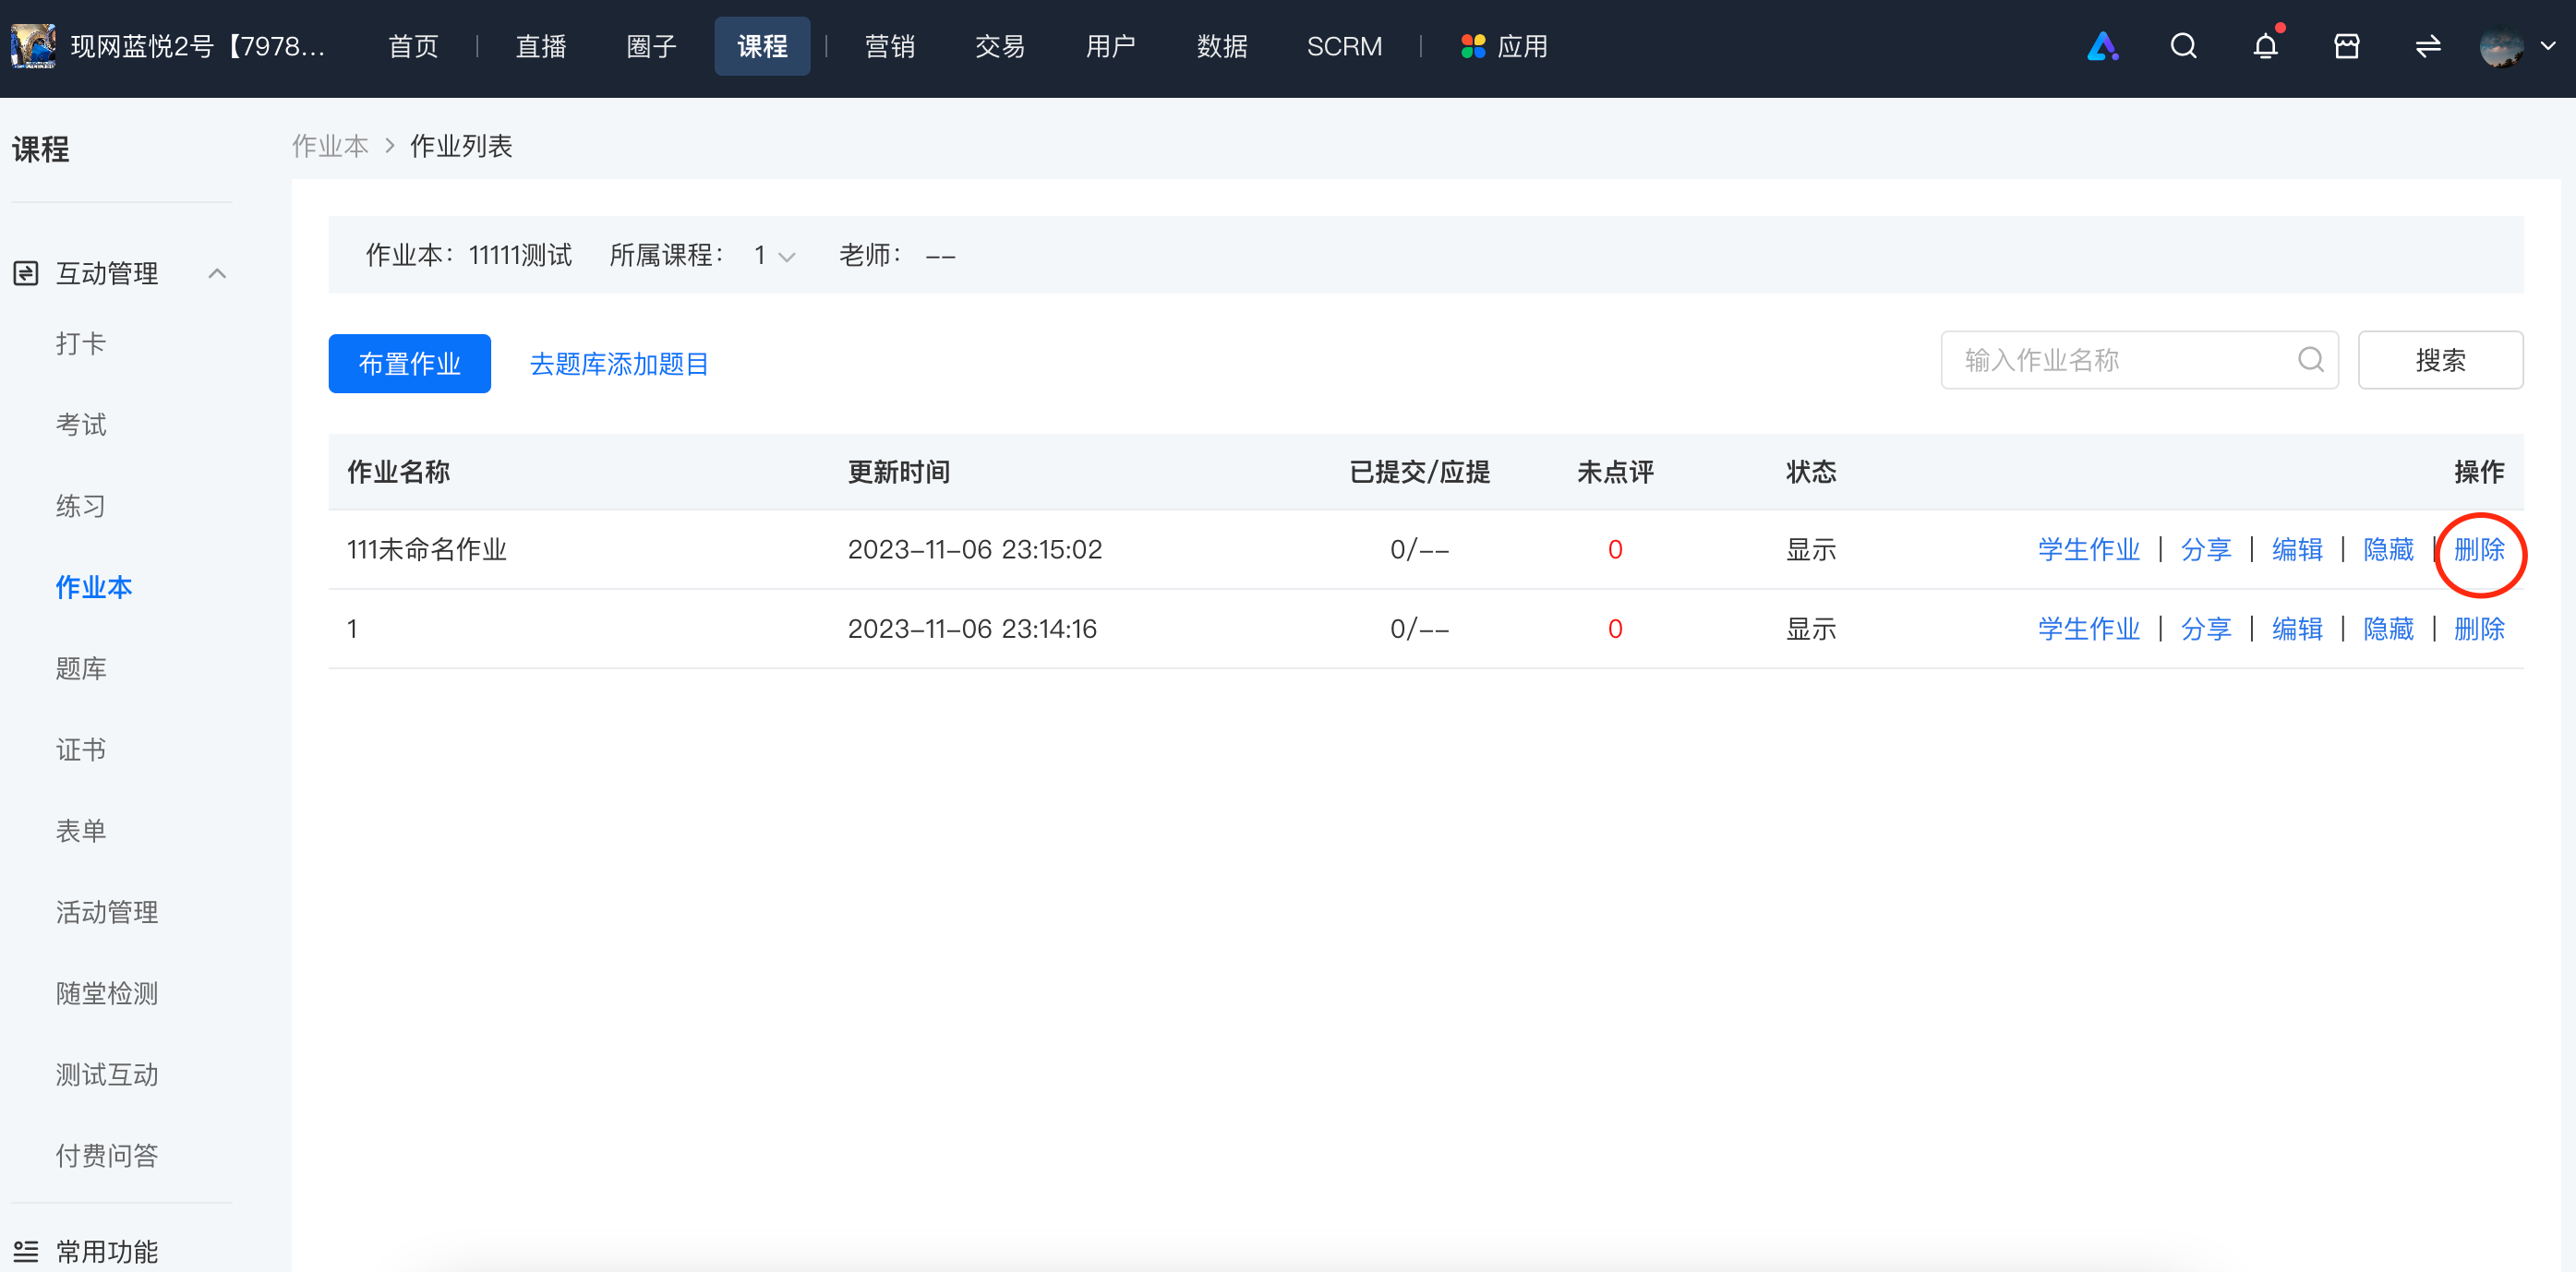Open the 所属课程 dropdown
The height and width of the screenshot is (1272, 2576).
[775, 256]
